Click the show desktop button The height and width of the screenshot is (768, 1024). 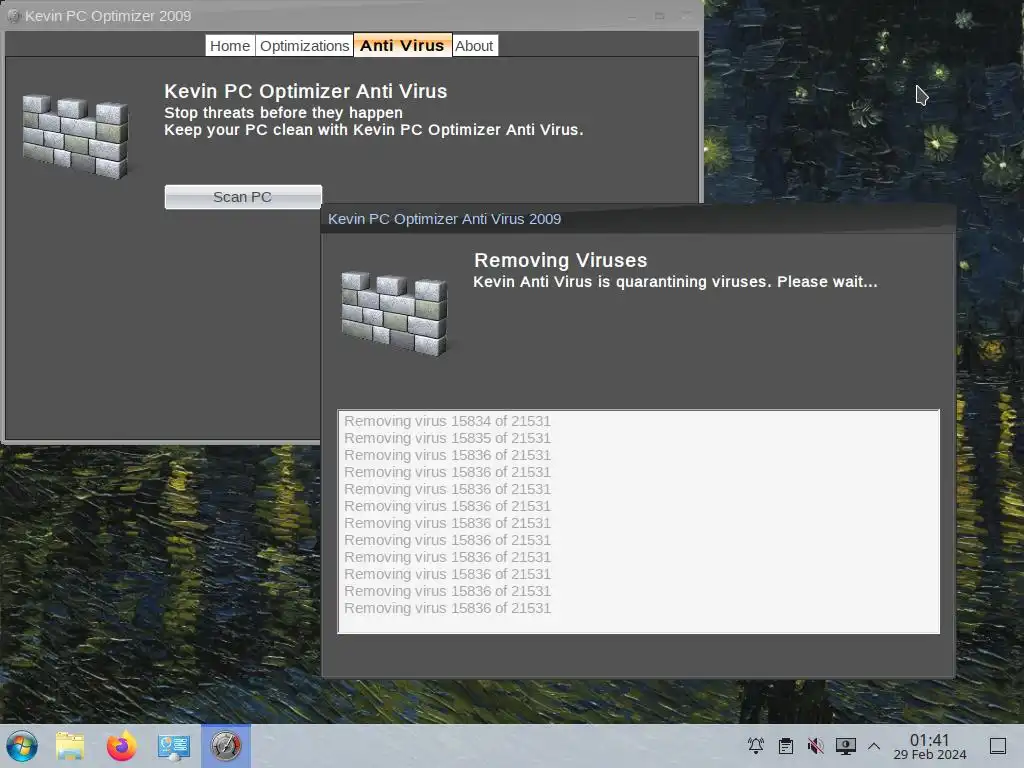tap(998, 746)
